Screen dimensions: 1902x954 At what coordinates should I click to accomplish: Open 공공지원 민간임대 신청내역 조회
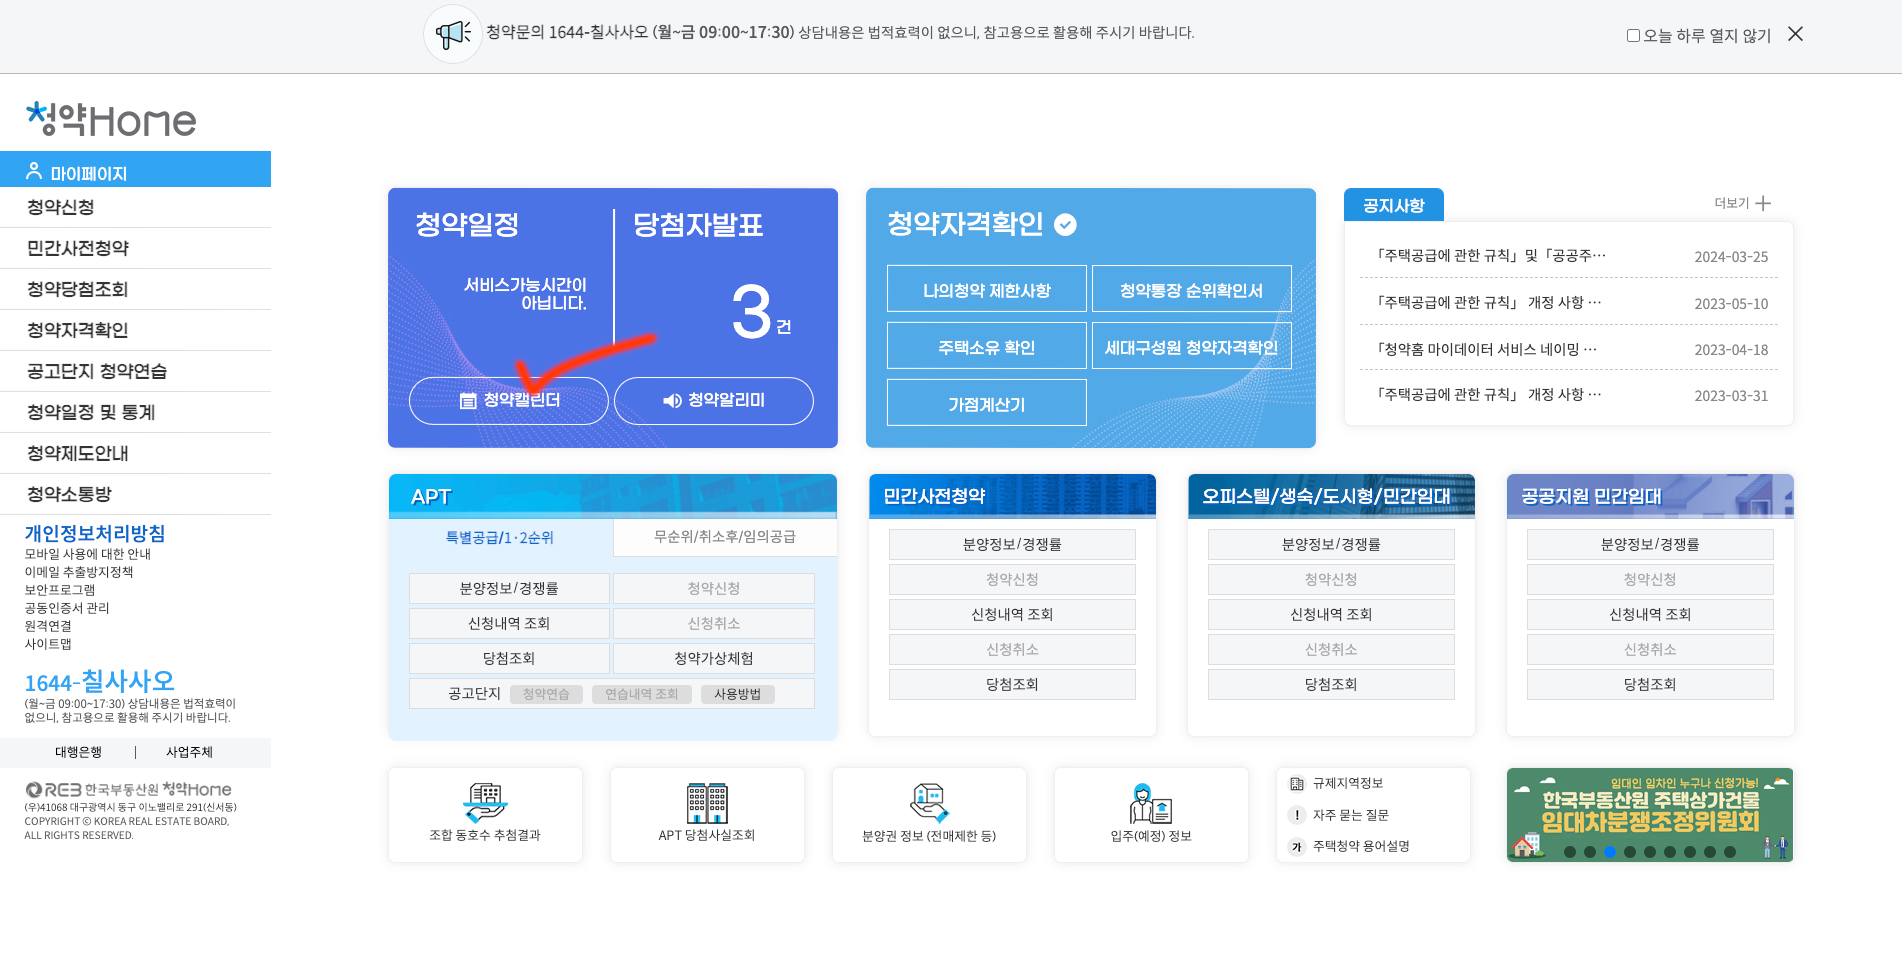tap(1650, 614)
